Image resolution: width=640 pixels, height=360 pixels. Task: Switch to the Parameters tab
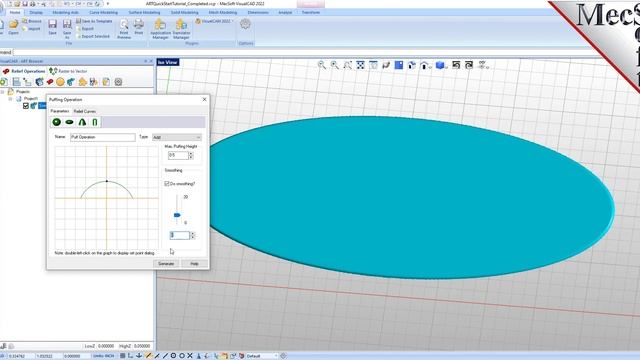point(60,111)
